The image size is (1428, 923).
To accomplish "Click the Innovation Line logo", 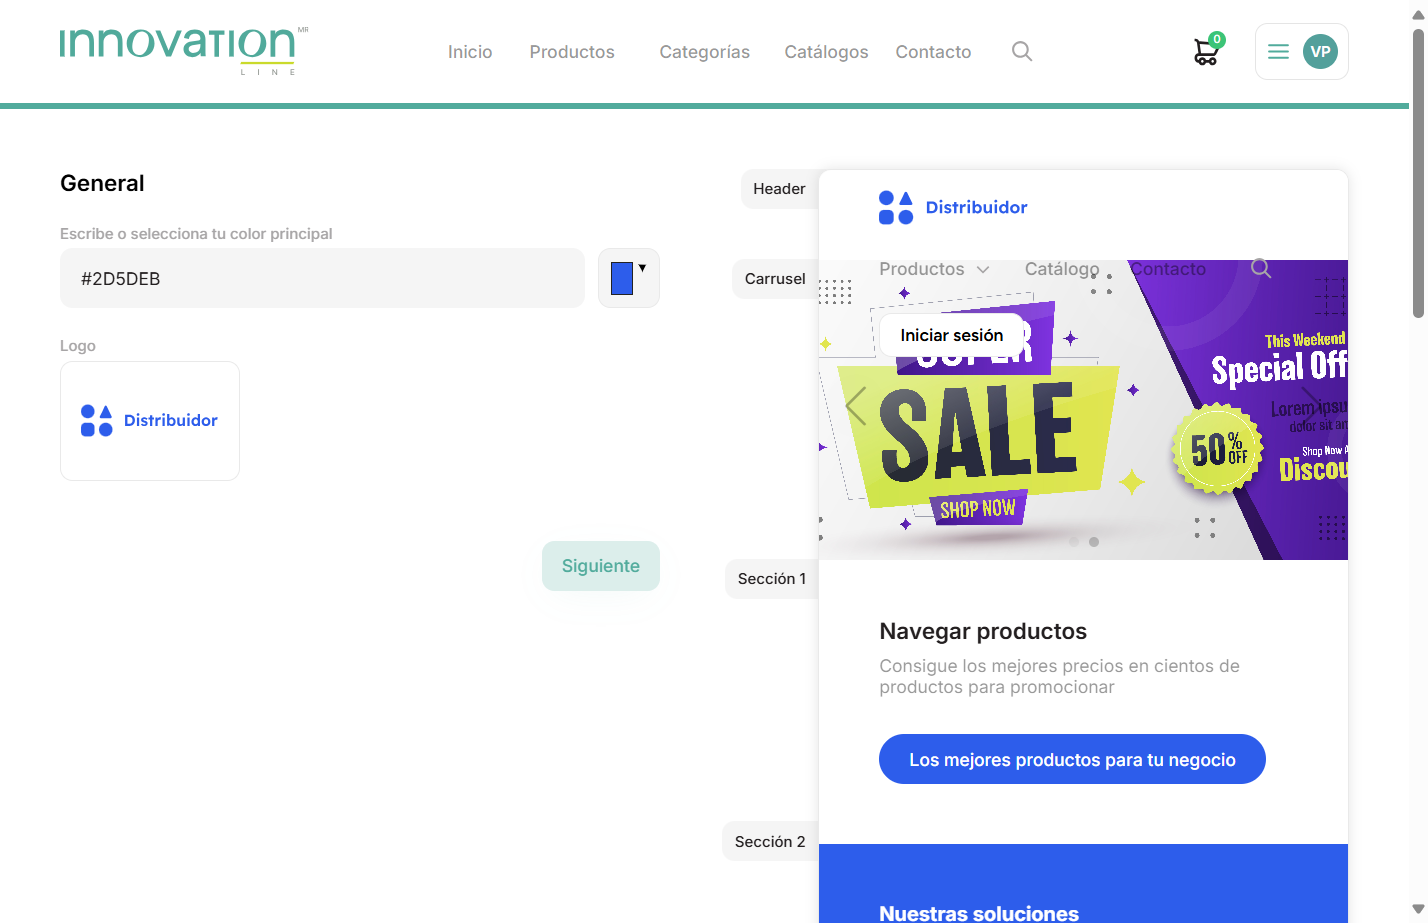I will pos(184,50).
